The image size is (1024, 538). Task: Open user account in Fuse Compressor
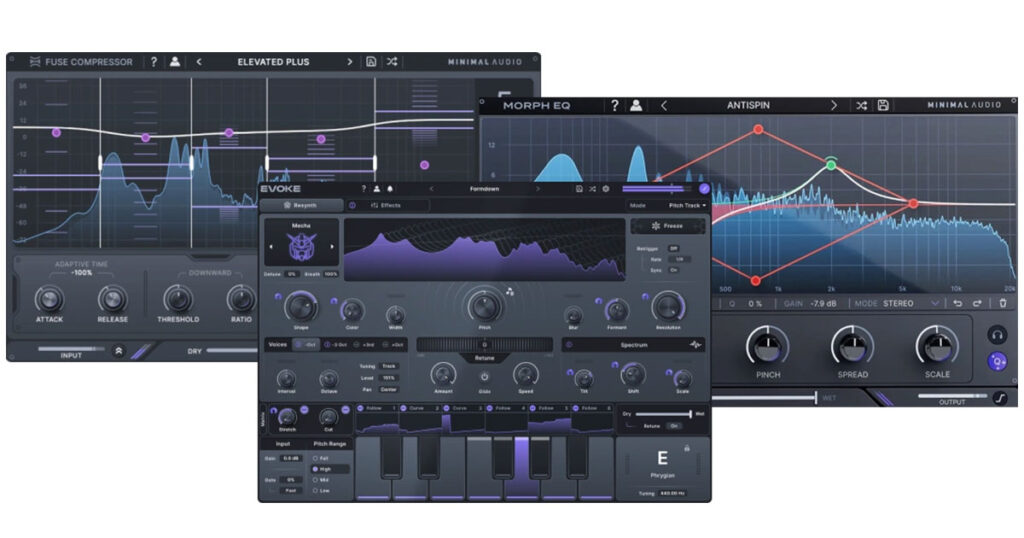(175, 61)
